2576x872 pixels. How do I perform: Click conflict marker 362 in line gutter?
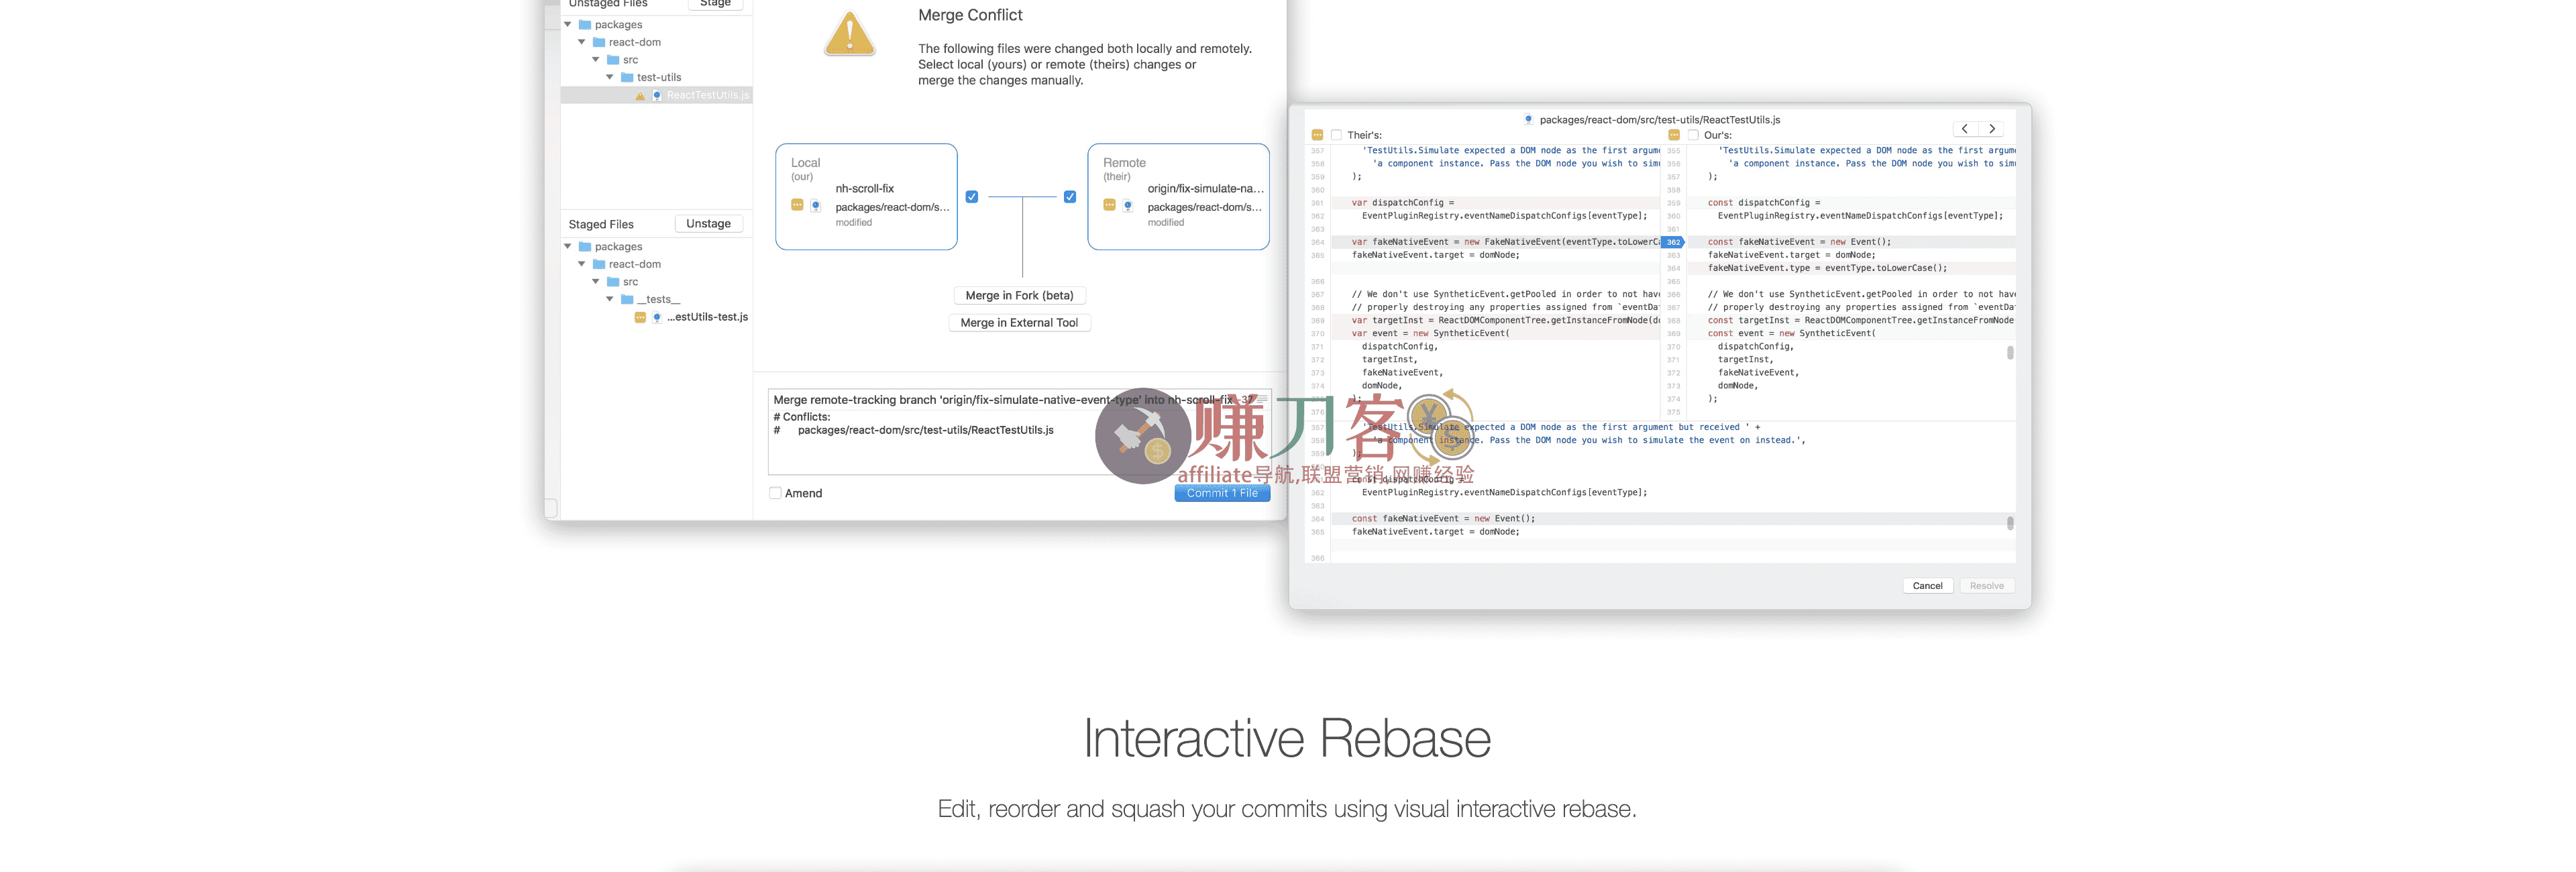coord(1673,242)
